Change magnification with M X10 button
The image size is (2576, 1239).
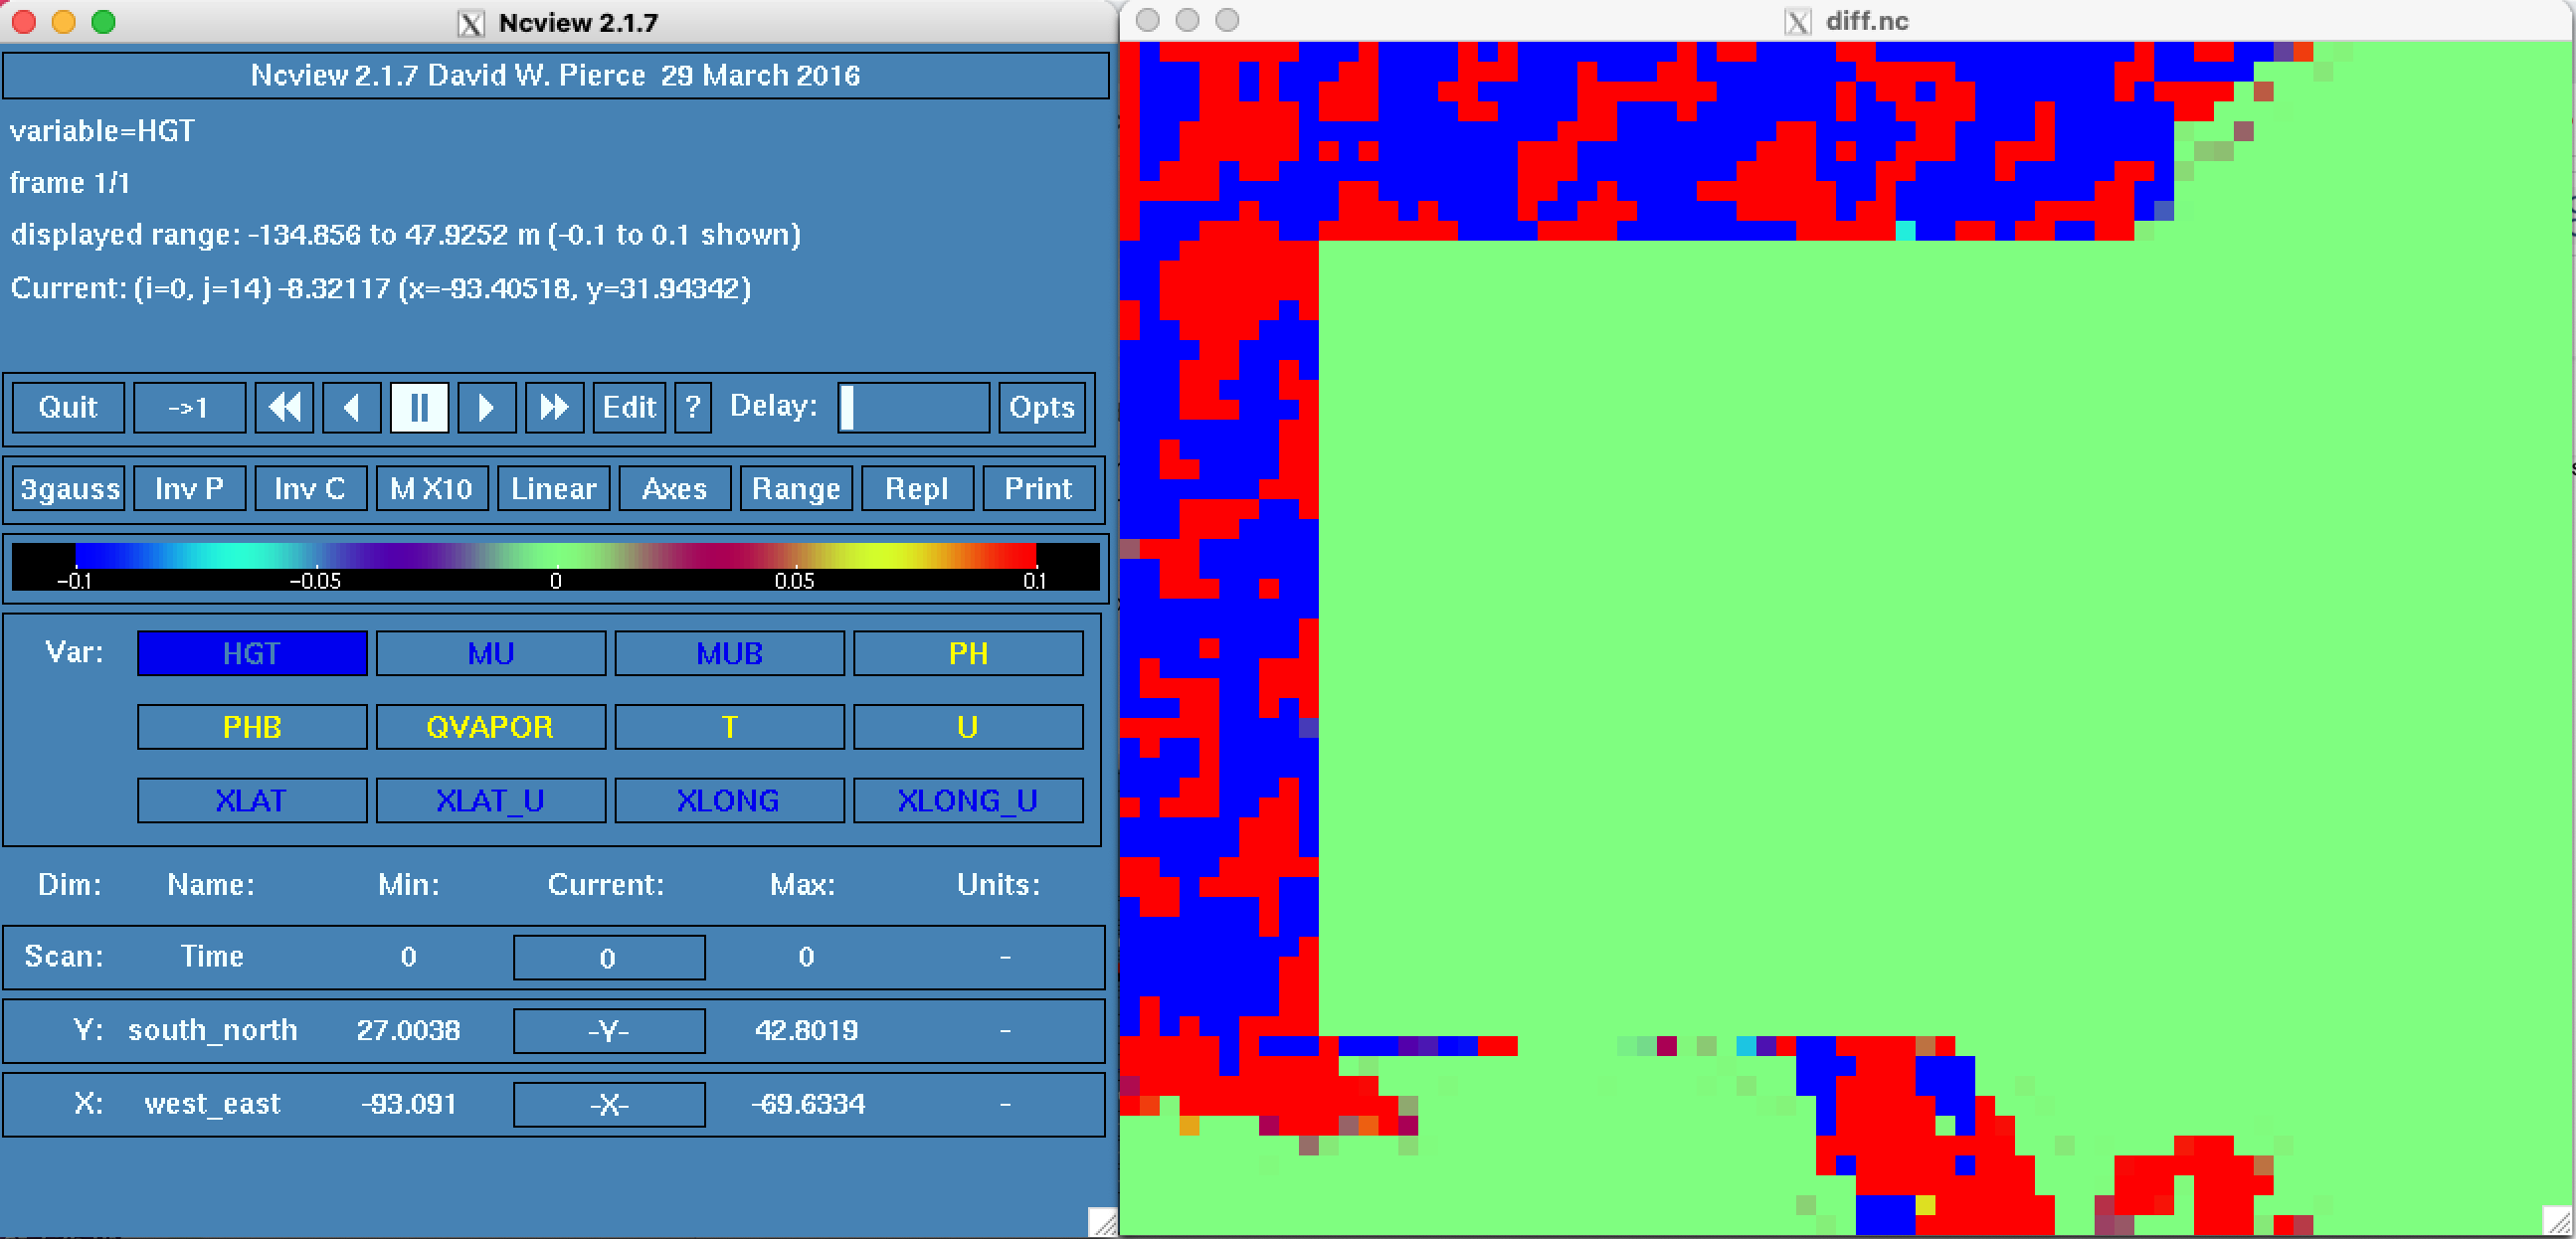pyautogui.click(x=431, y=489)
